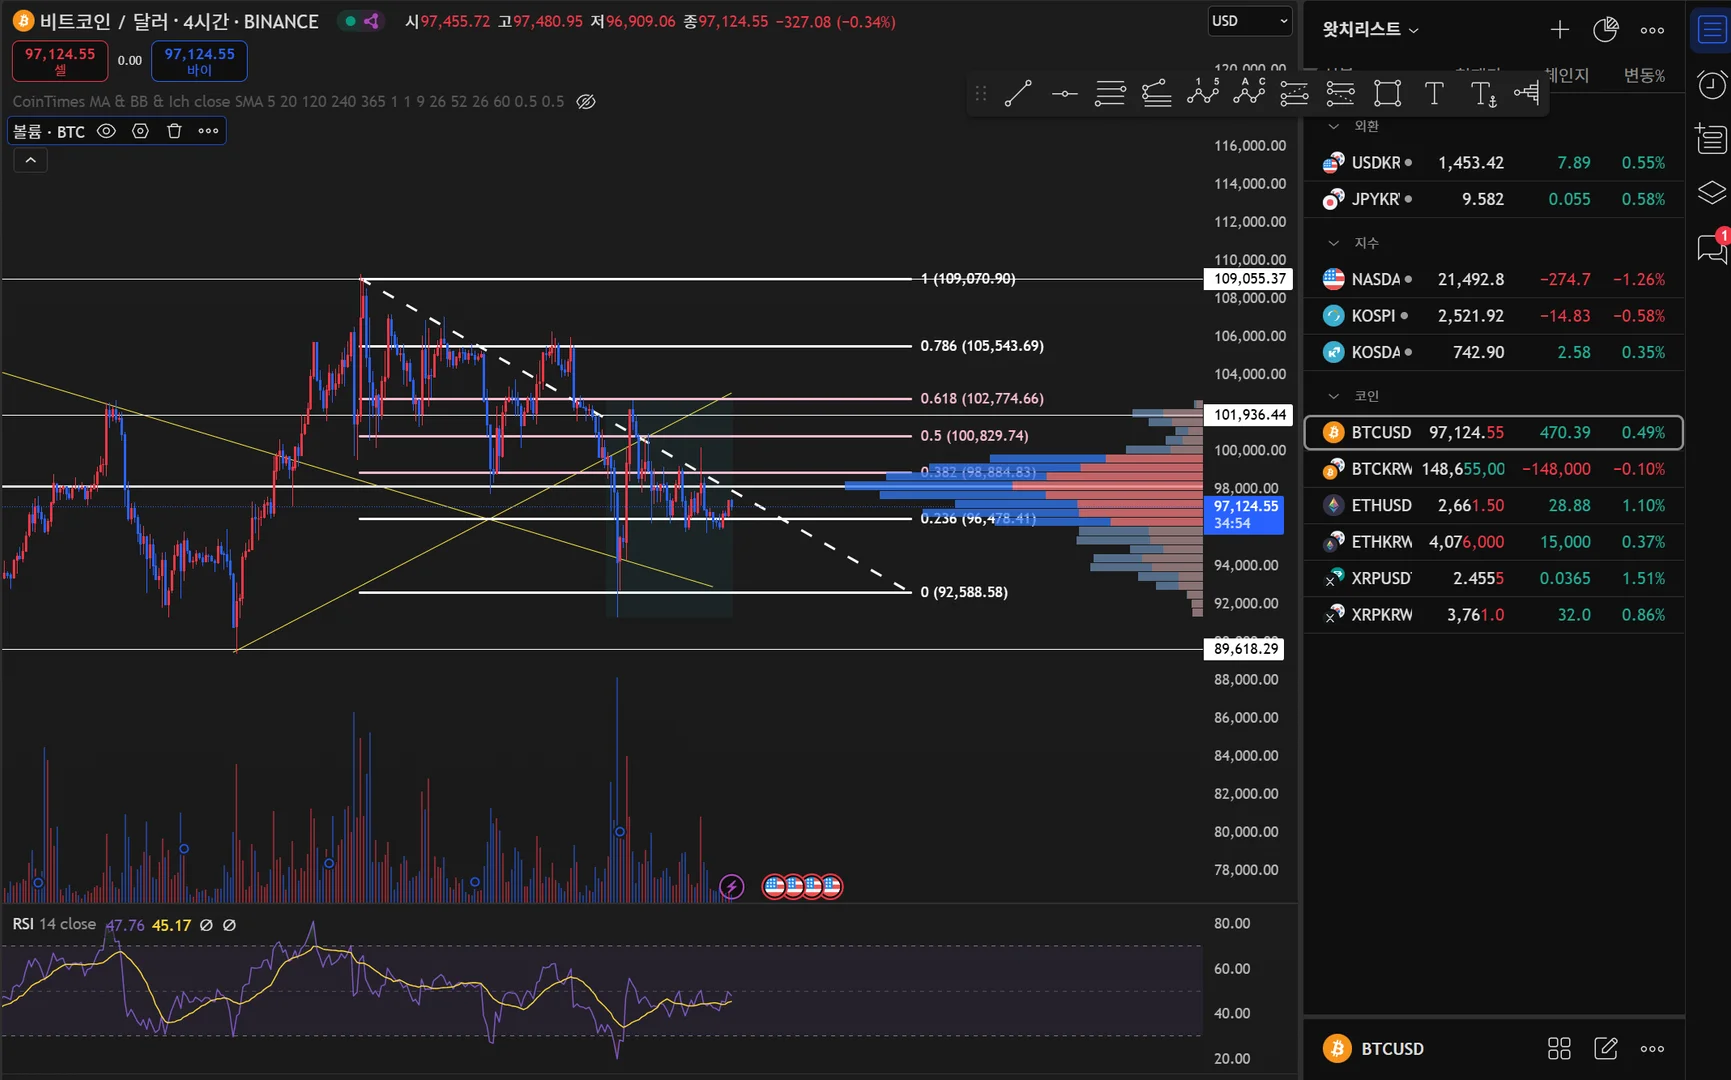Open the BTCUSD note edit icon
The height and width of the screenshot is (1080, 1731).
(1606, 1048)
